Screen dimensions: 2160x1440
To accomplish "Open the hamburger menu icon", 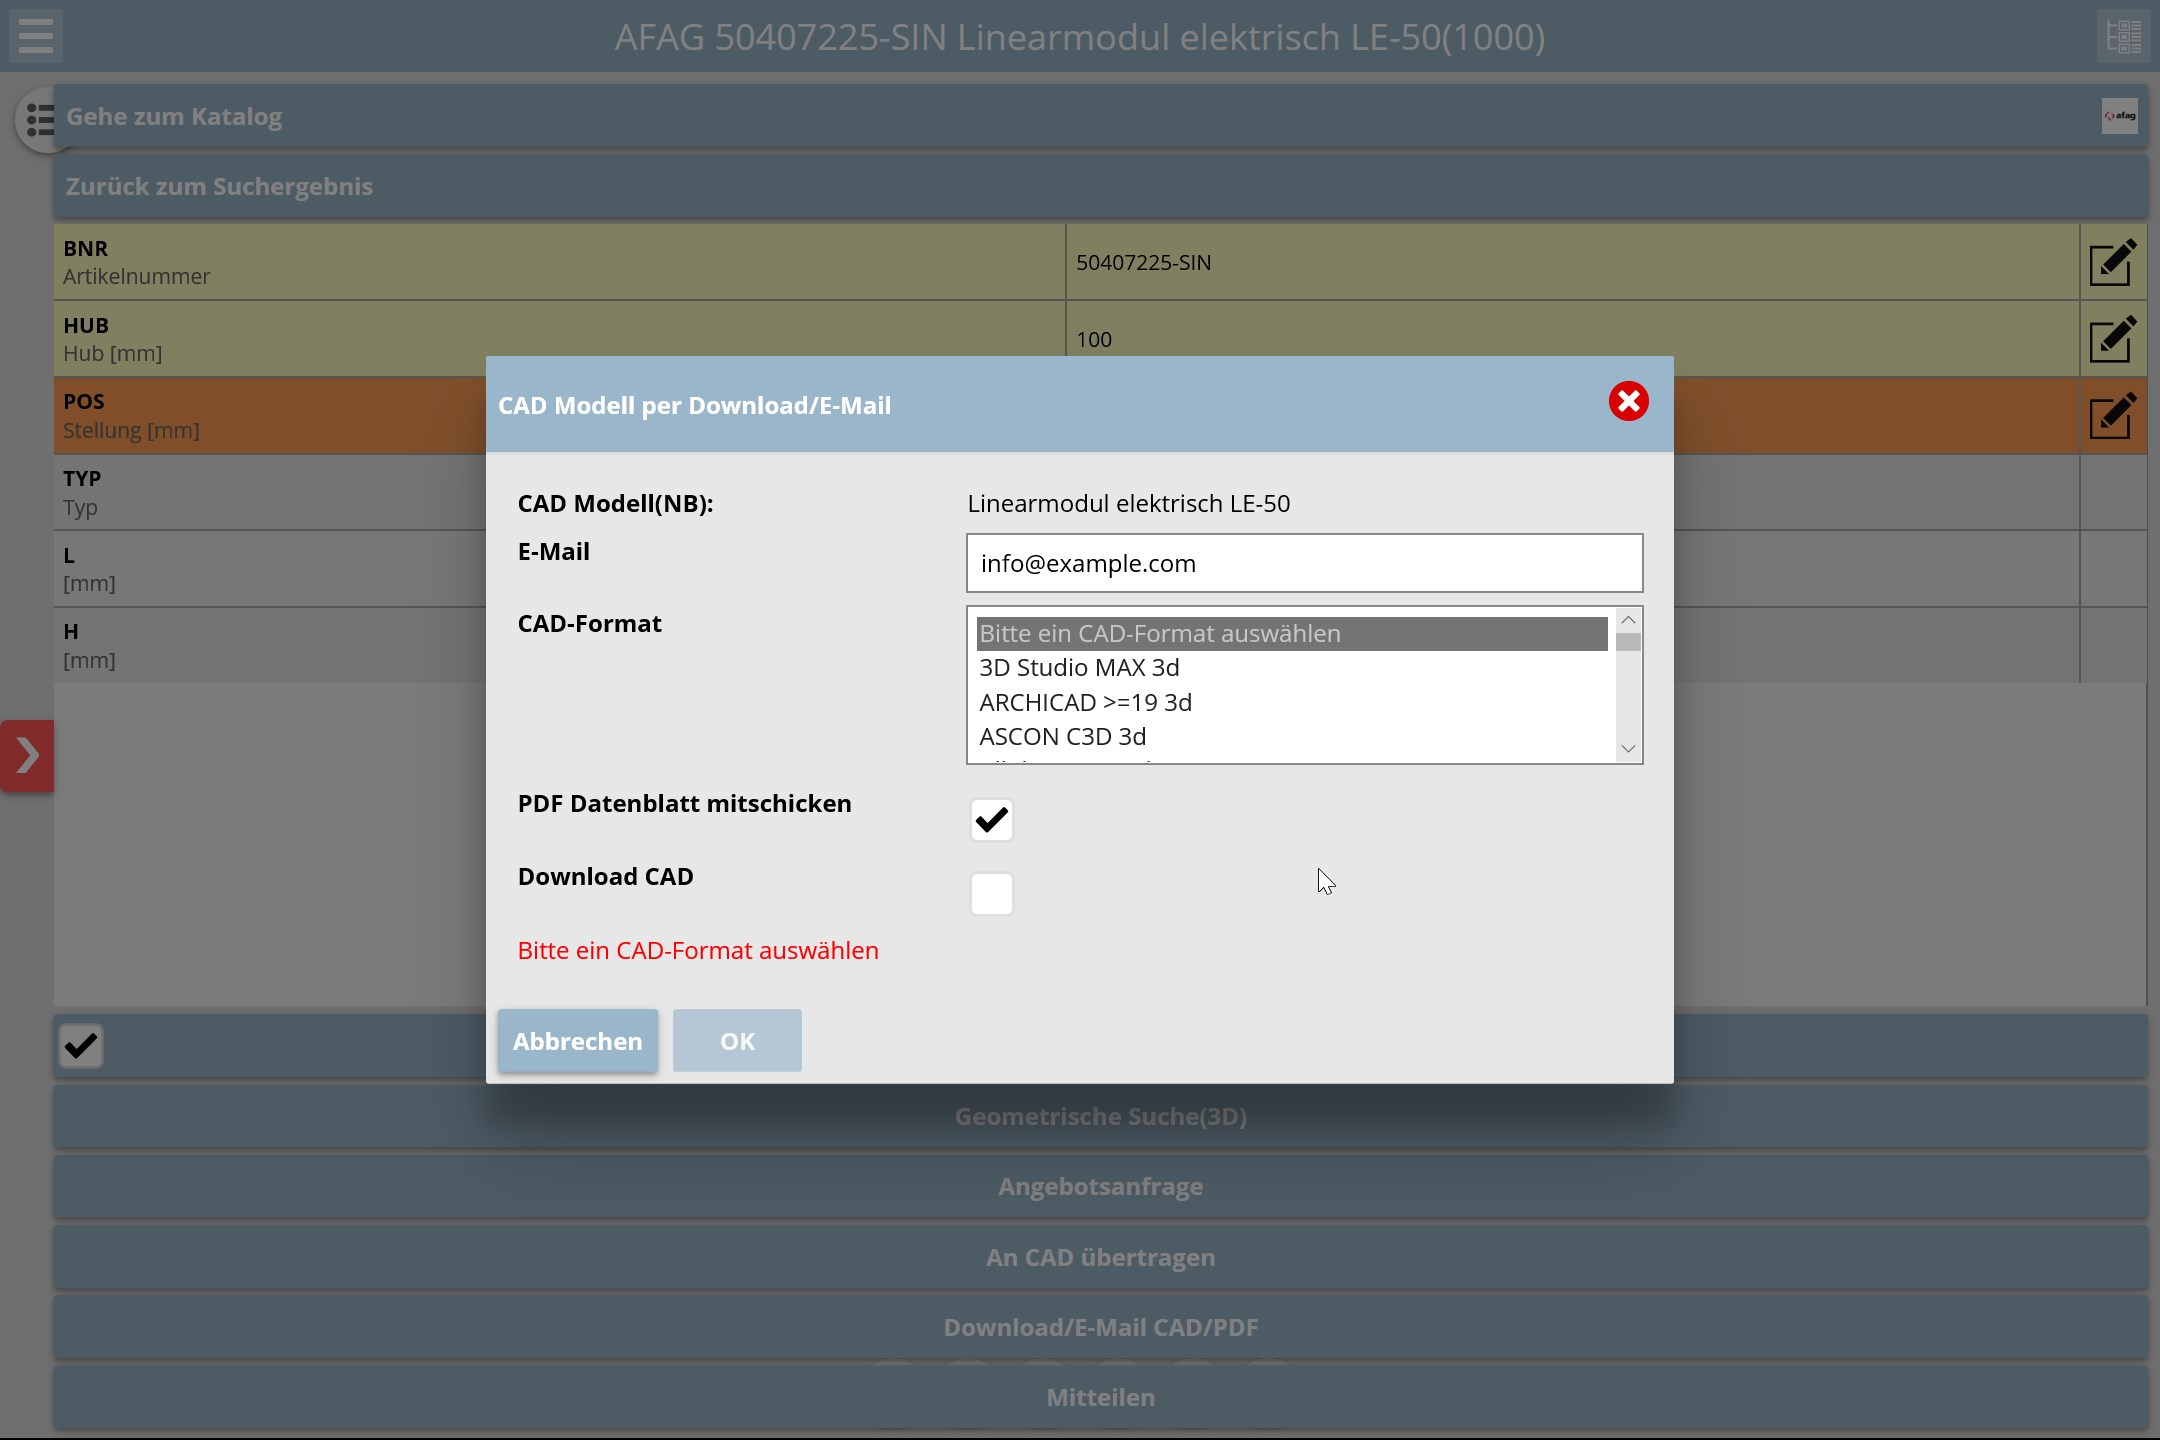I will [36, 36].
